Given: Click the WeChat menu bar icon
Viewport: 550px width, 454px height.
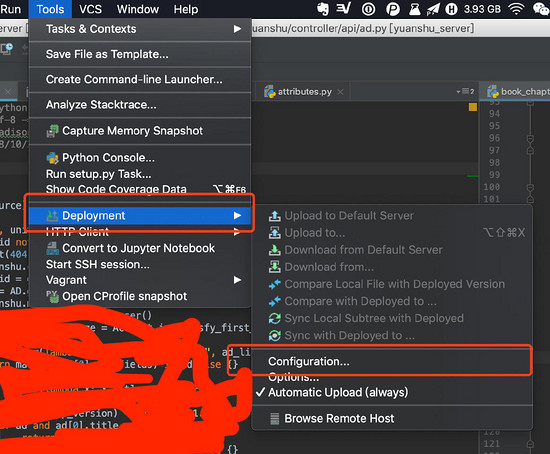Looking at the screenshot, I should [541, 9].
